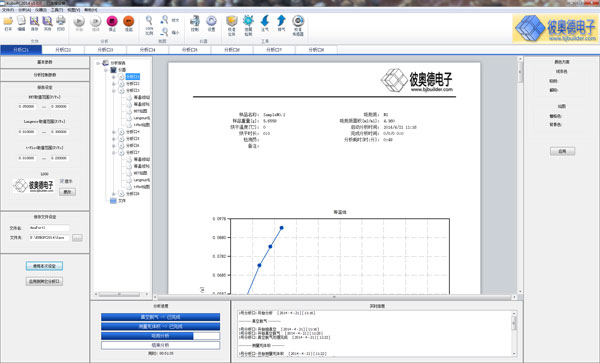
Task: Click the orange round button beside stop
Action: [129, 21]
